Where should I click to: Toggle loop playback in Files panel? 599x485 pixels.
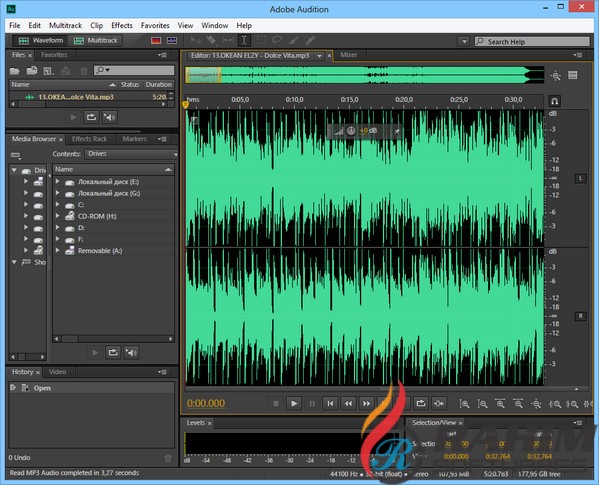(x=91, y=117)
